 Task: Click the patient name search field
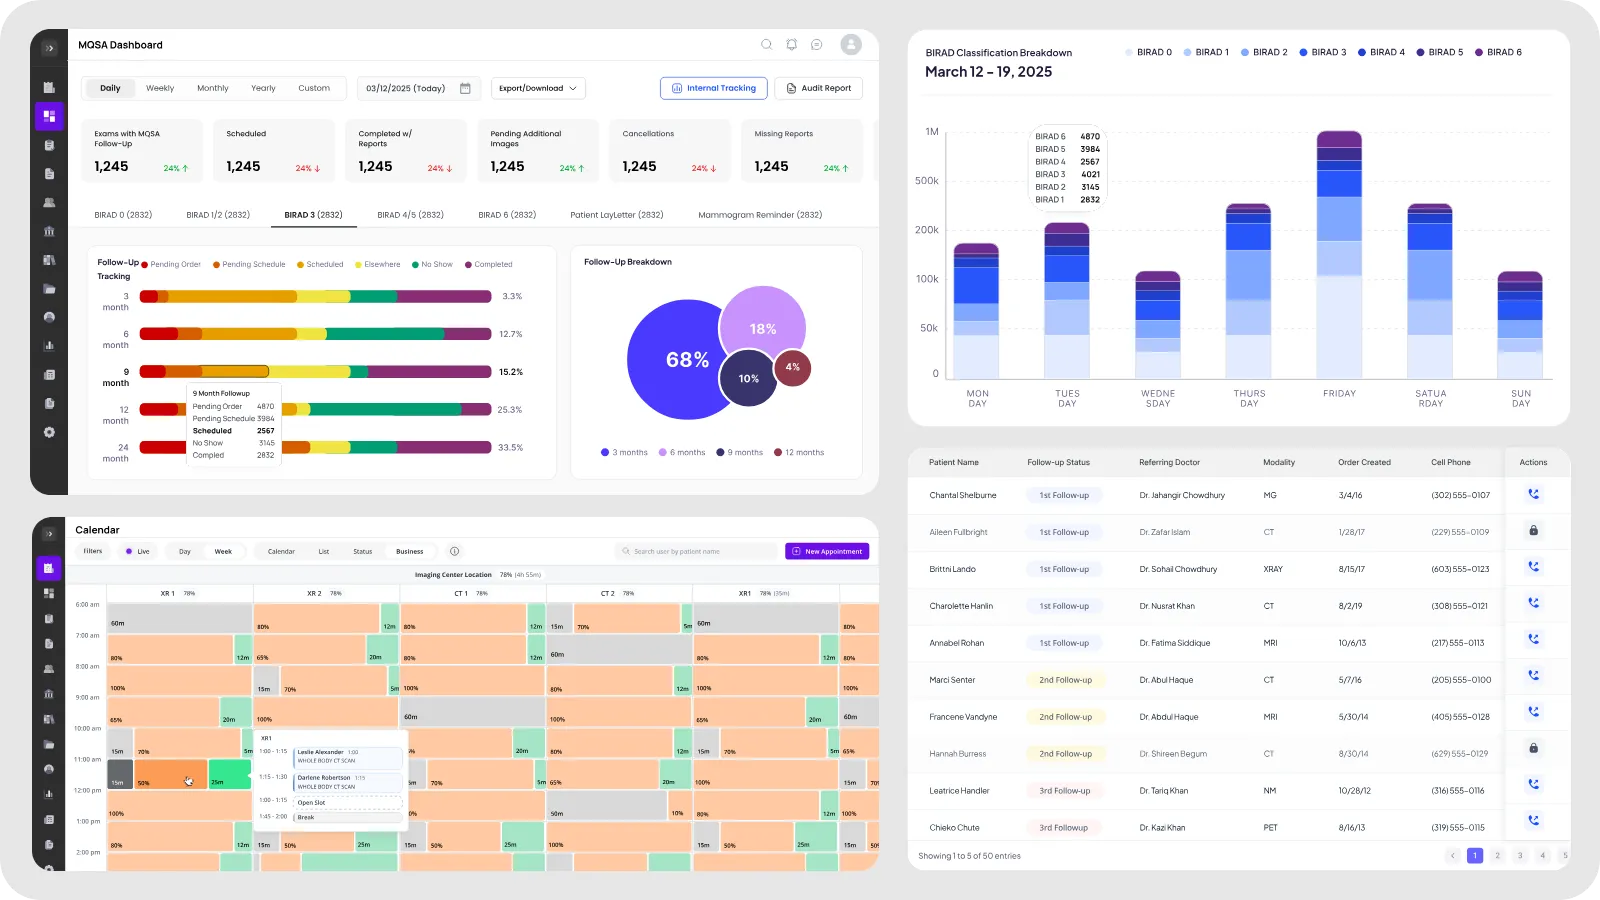coord(697,551)
